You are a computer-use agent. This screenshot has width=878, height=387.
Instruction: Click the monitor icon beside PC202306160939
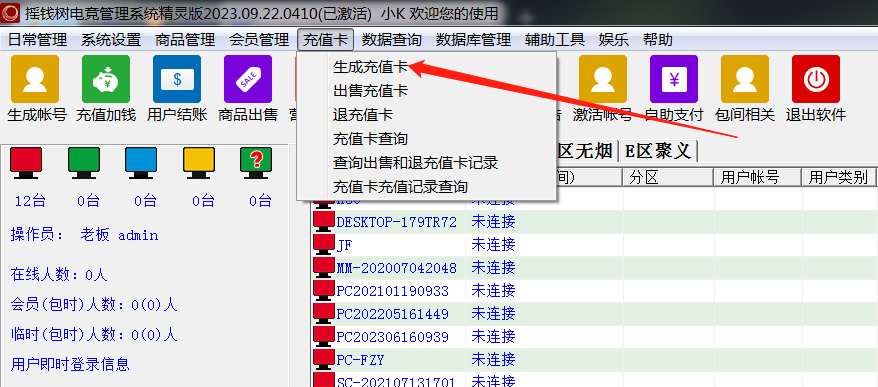[x=323, y=336]
